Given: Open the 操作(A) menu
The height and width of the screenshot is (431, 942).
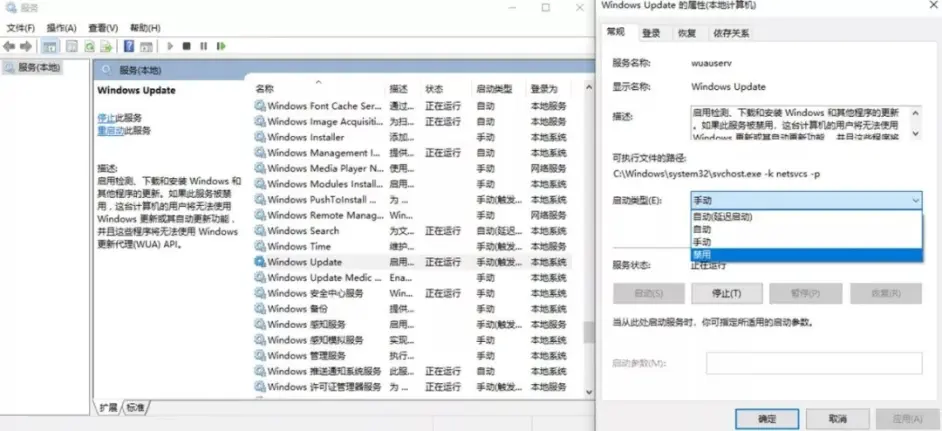Looking at the screenshot, I should pyautogui.click(x=62, y=28).
